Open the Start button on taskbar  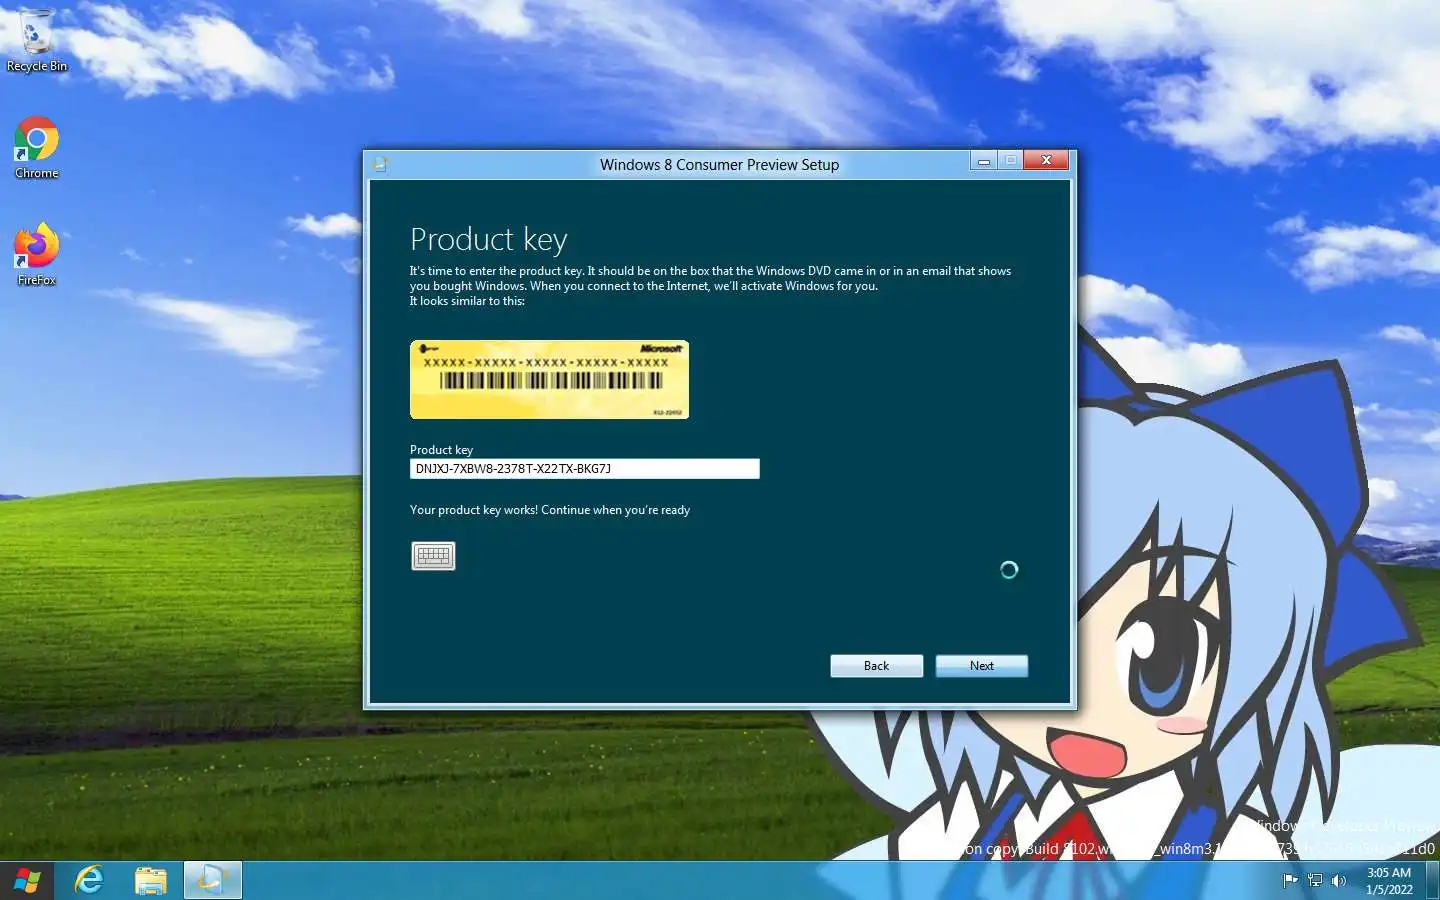(x=27, y=881)
